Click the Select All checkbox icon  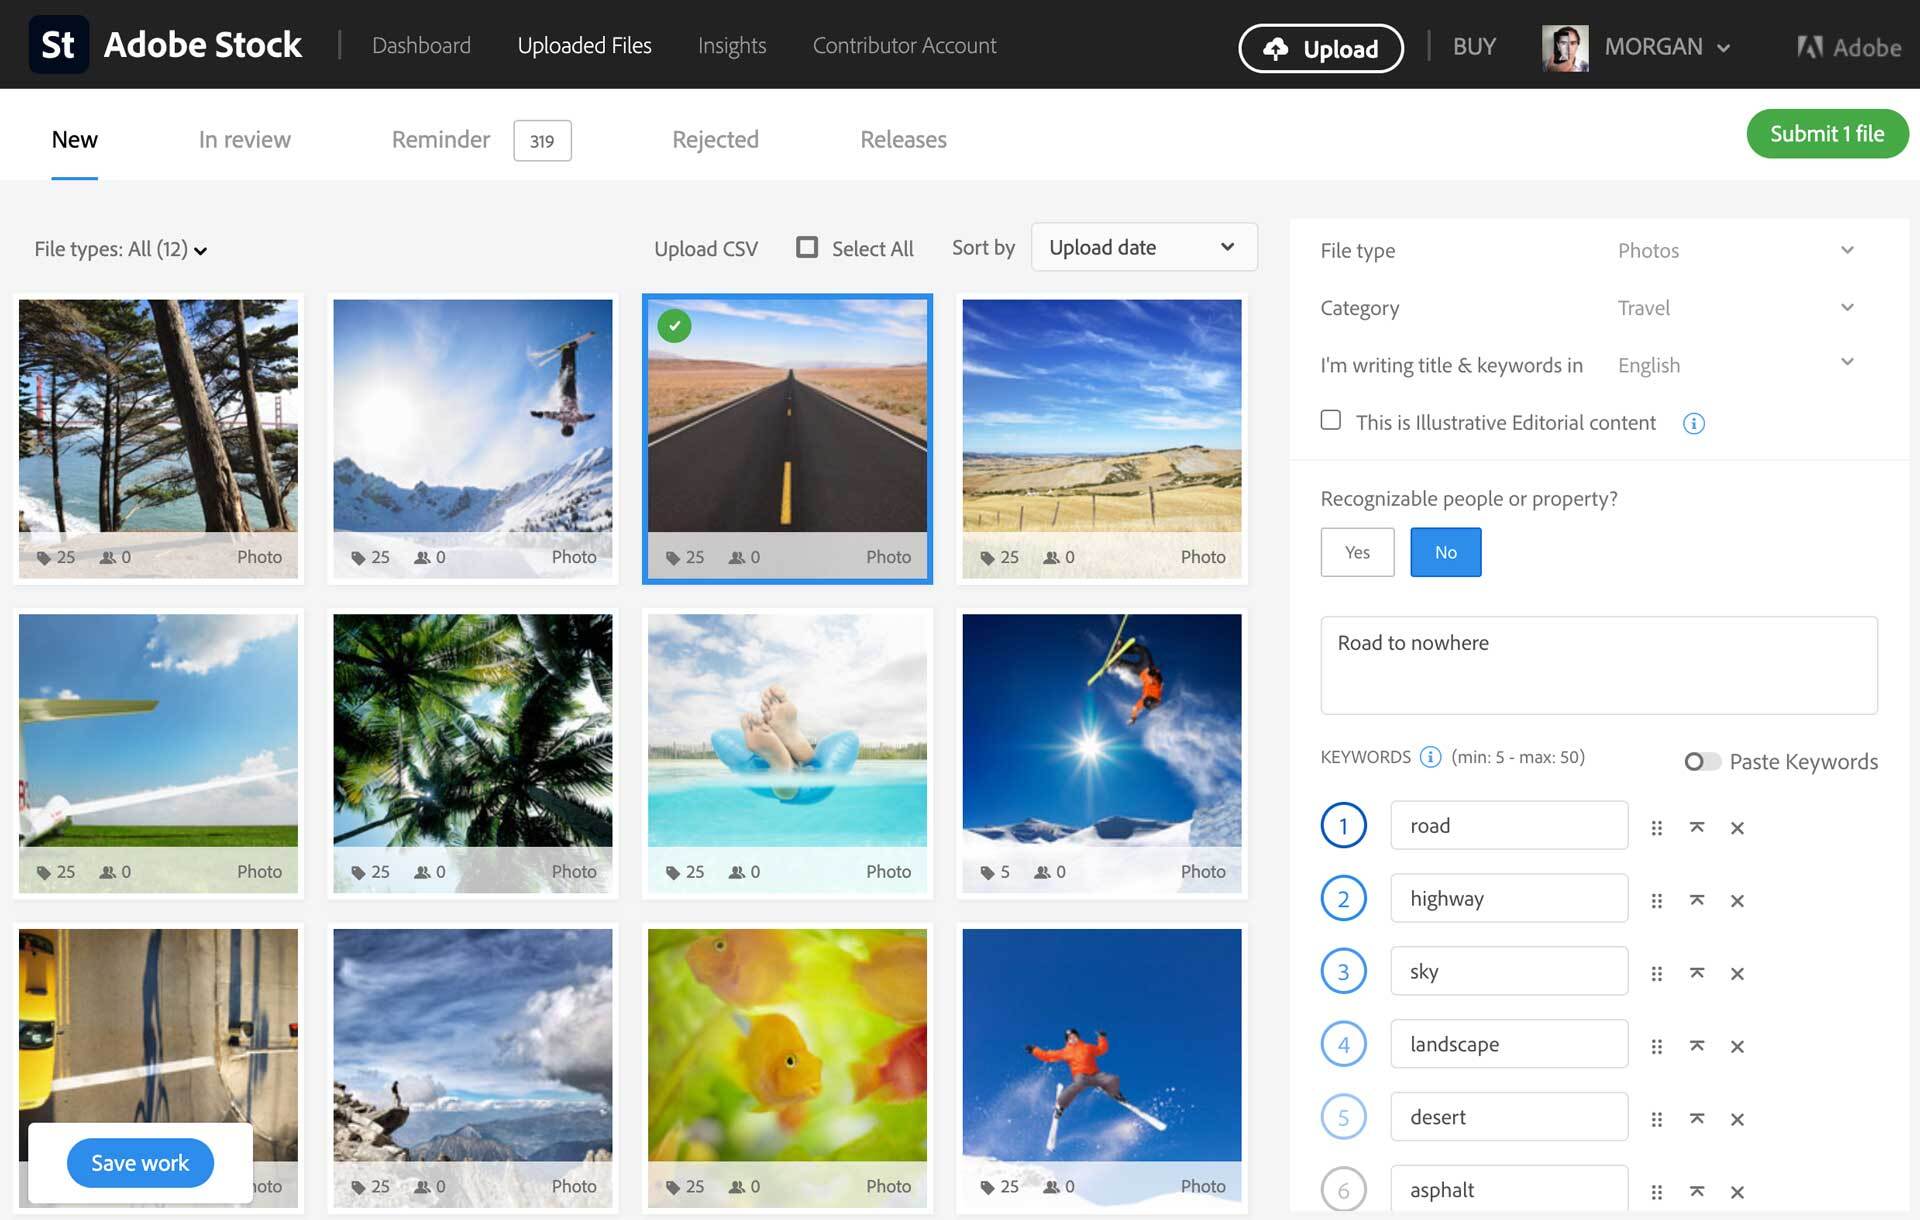tap(805, 248)
